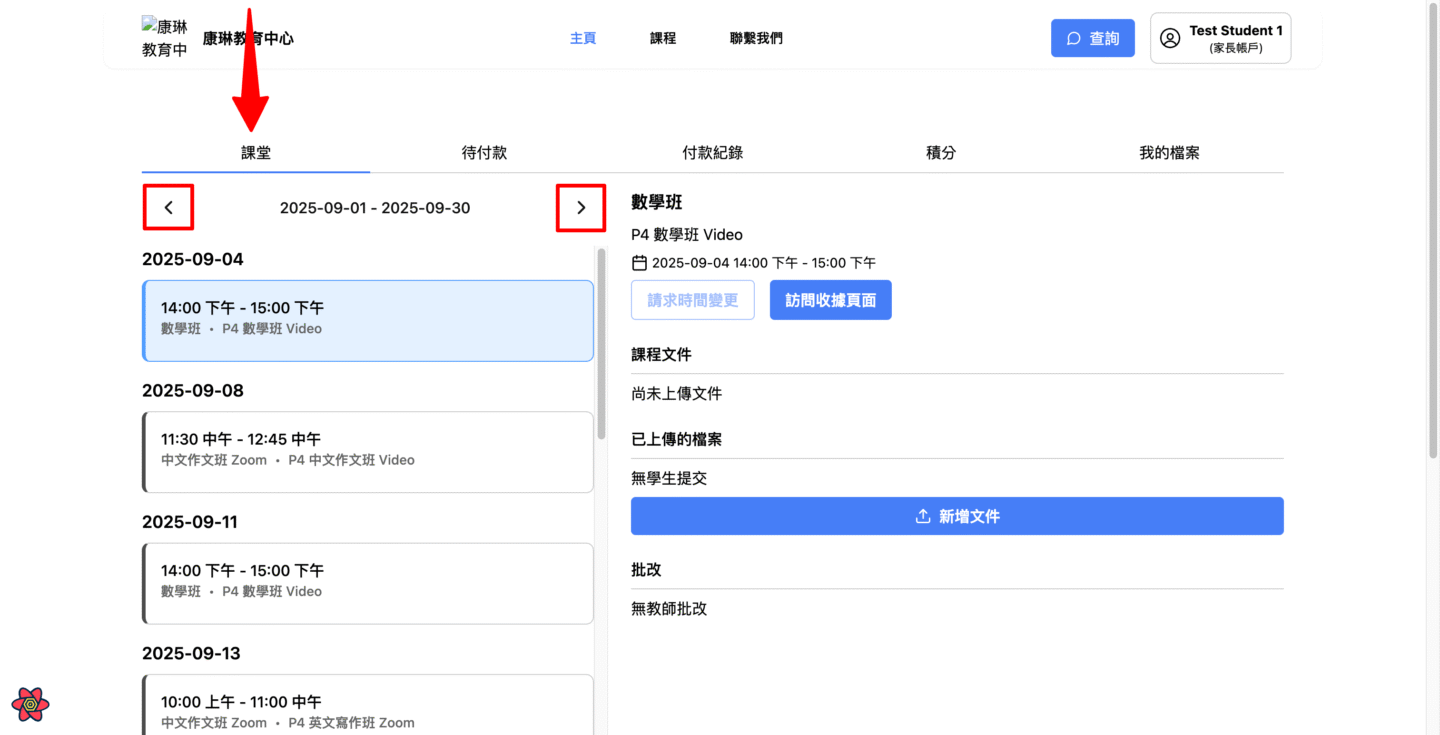Open 訪問收據頁面 receipt page
The height and width of the screenshot is (735, 1440).
[830, 300]
